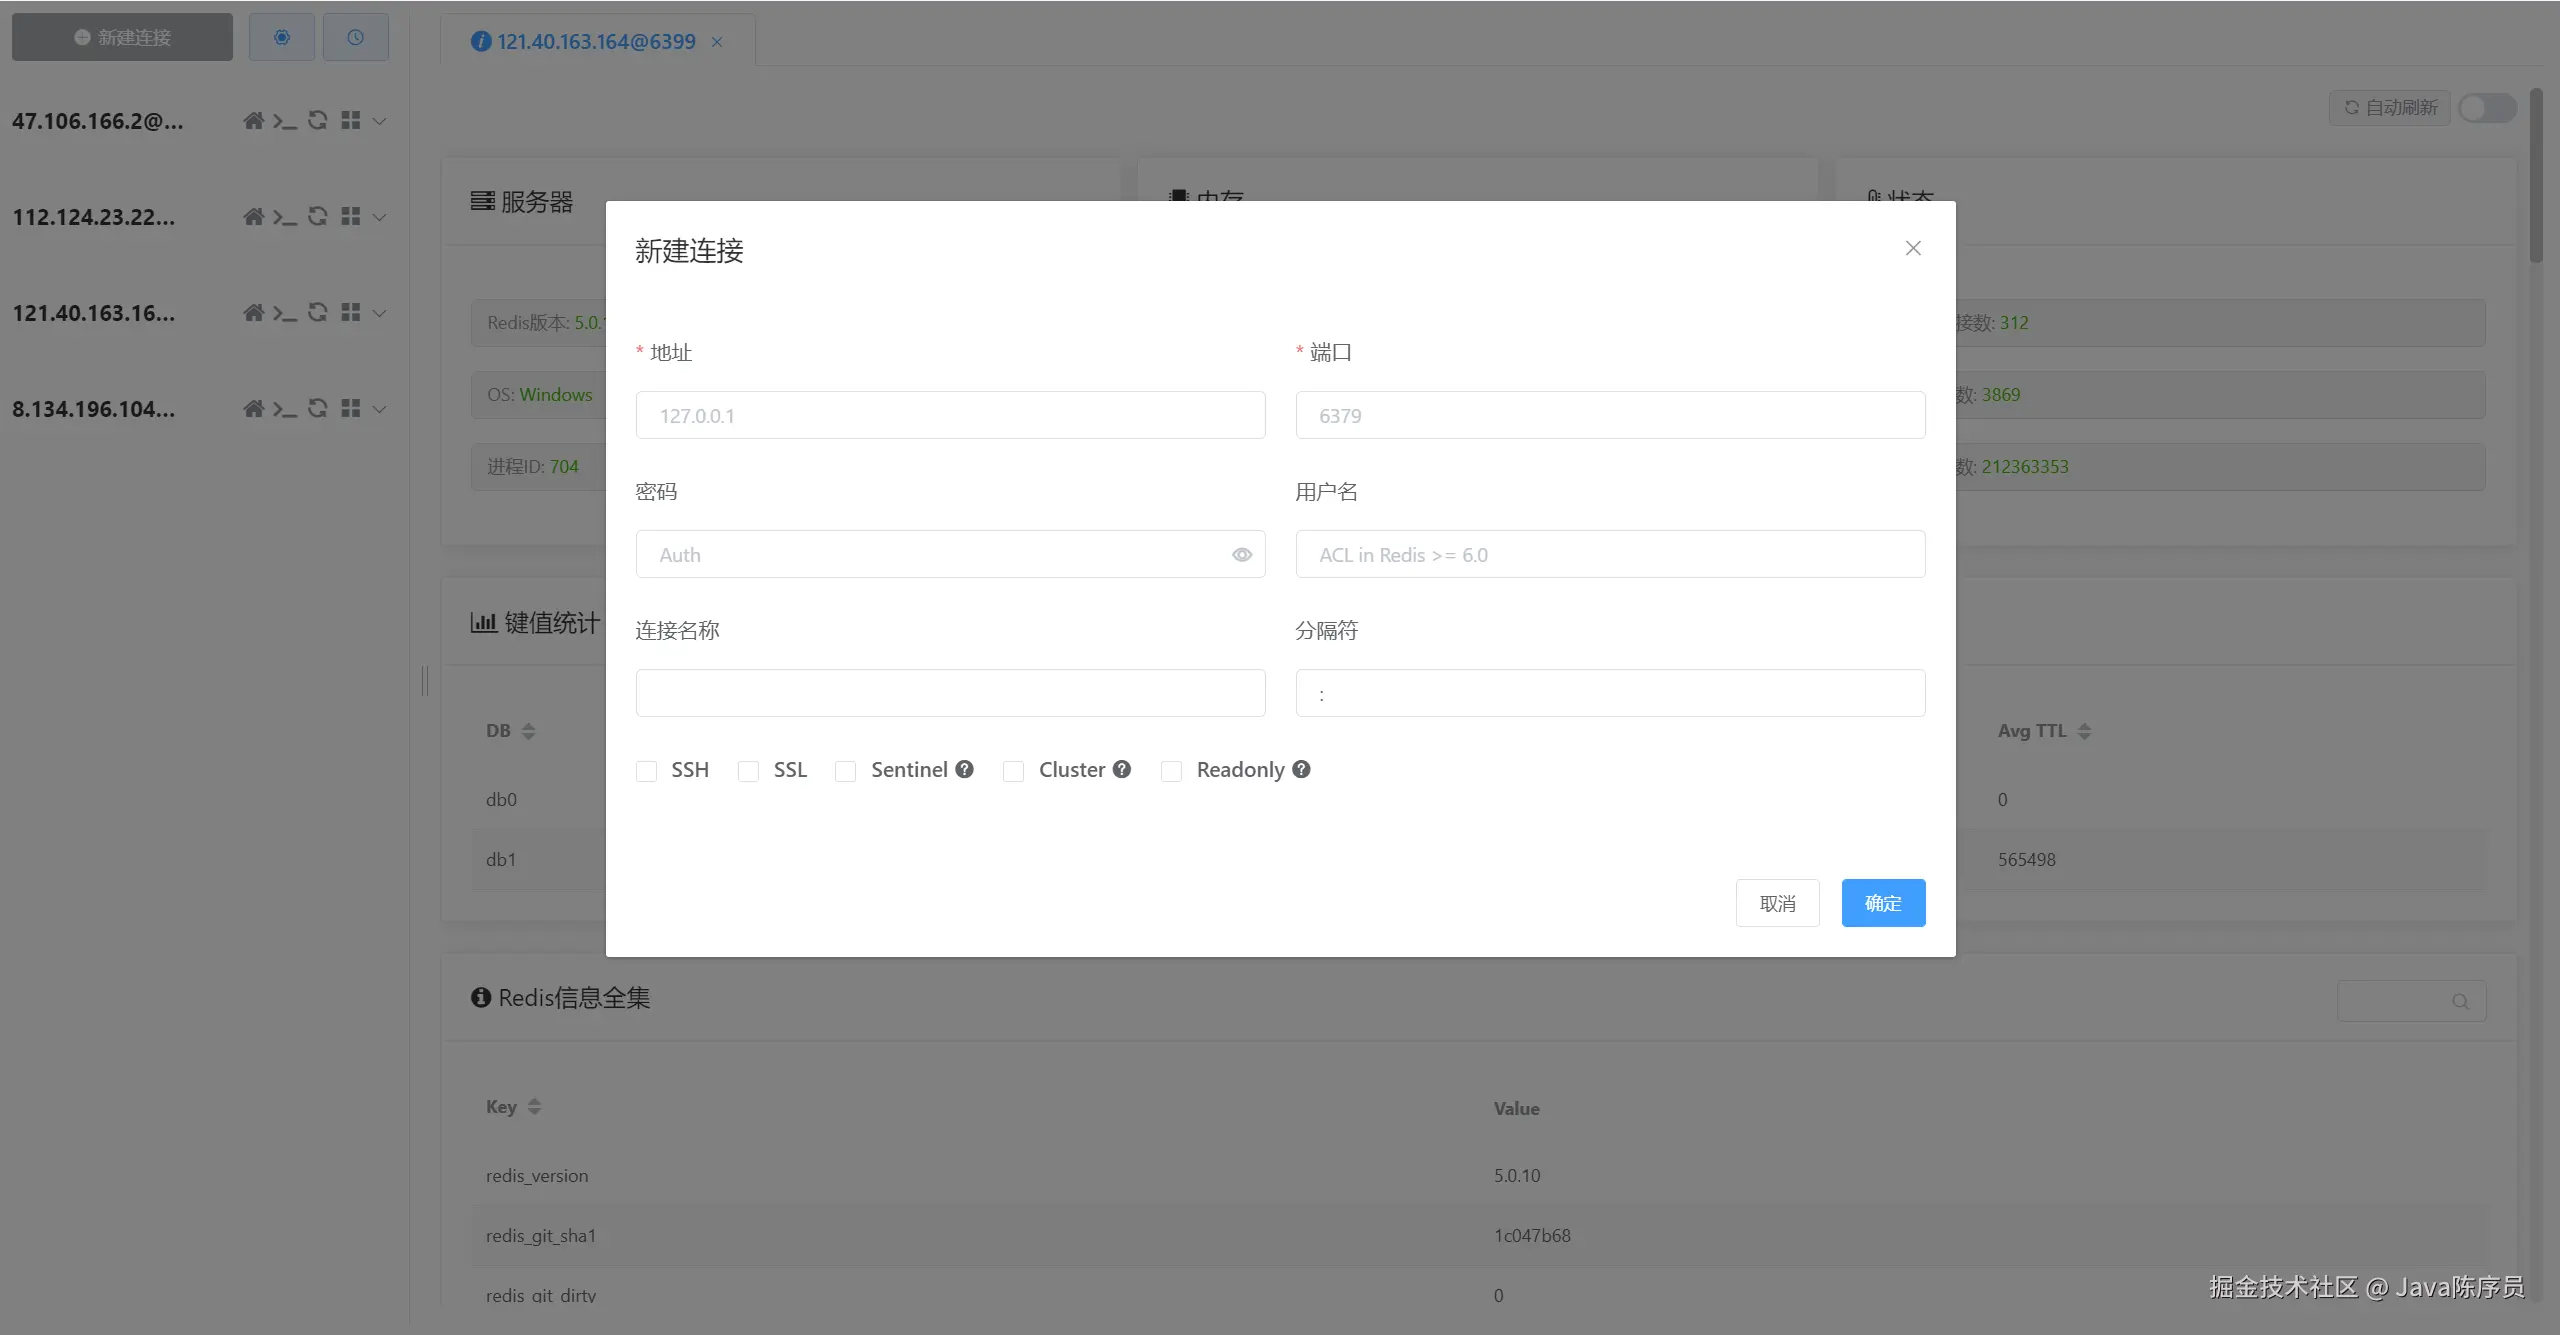Open console icon for 112.124.23.22 connection
The height and width of the screenshot is (1335, 2560).
(x=285, y=217)
